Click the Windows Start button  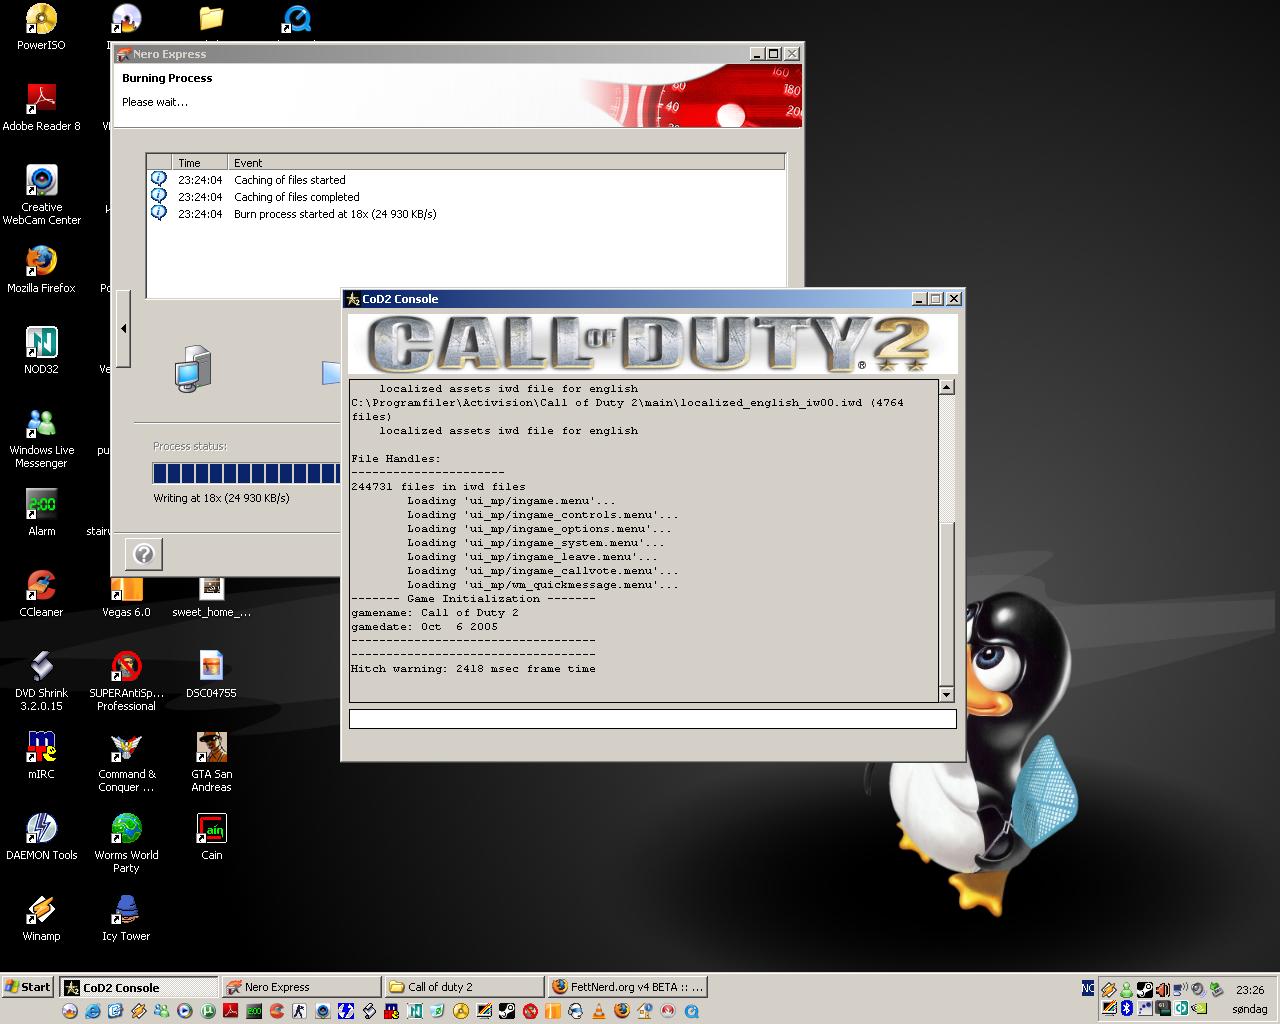point(28,987)
